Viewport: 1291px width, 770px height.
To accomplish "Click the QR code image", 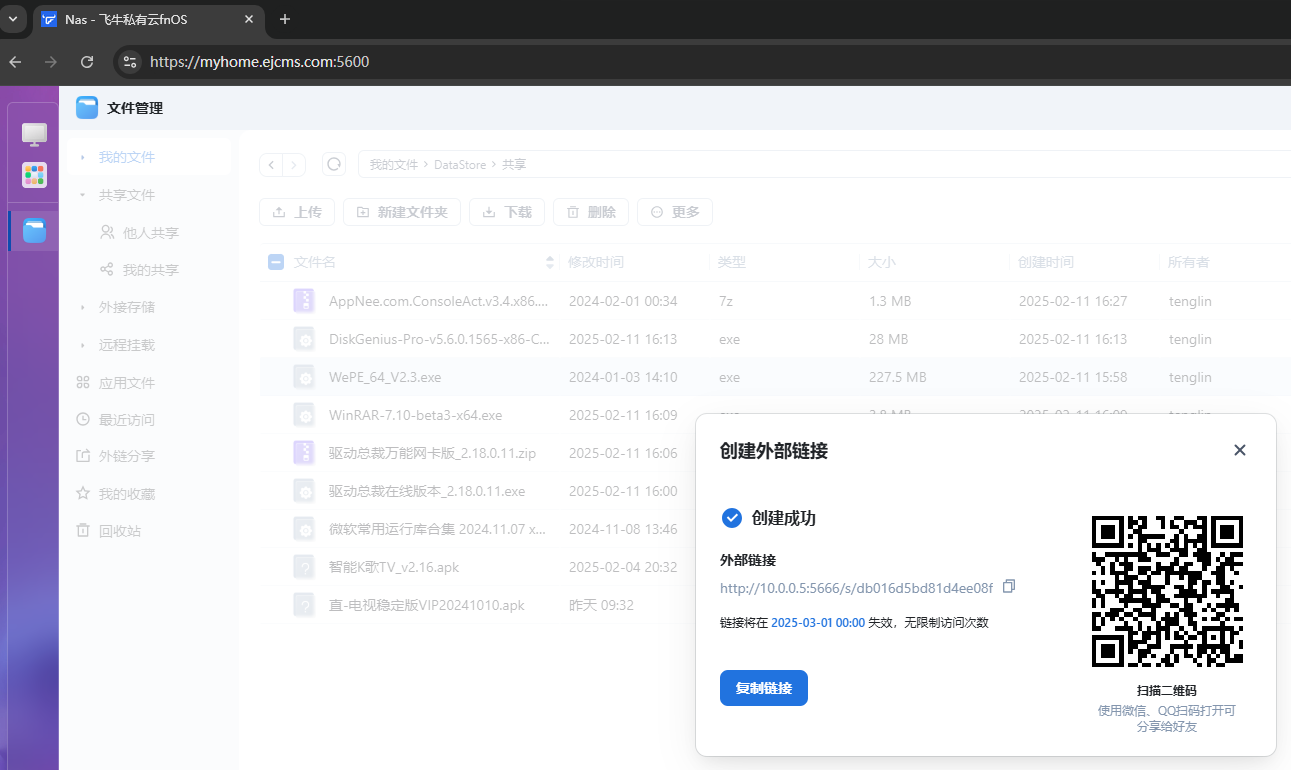I will pos(1166,591).
